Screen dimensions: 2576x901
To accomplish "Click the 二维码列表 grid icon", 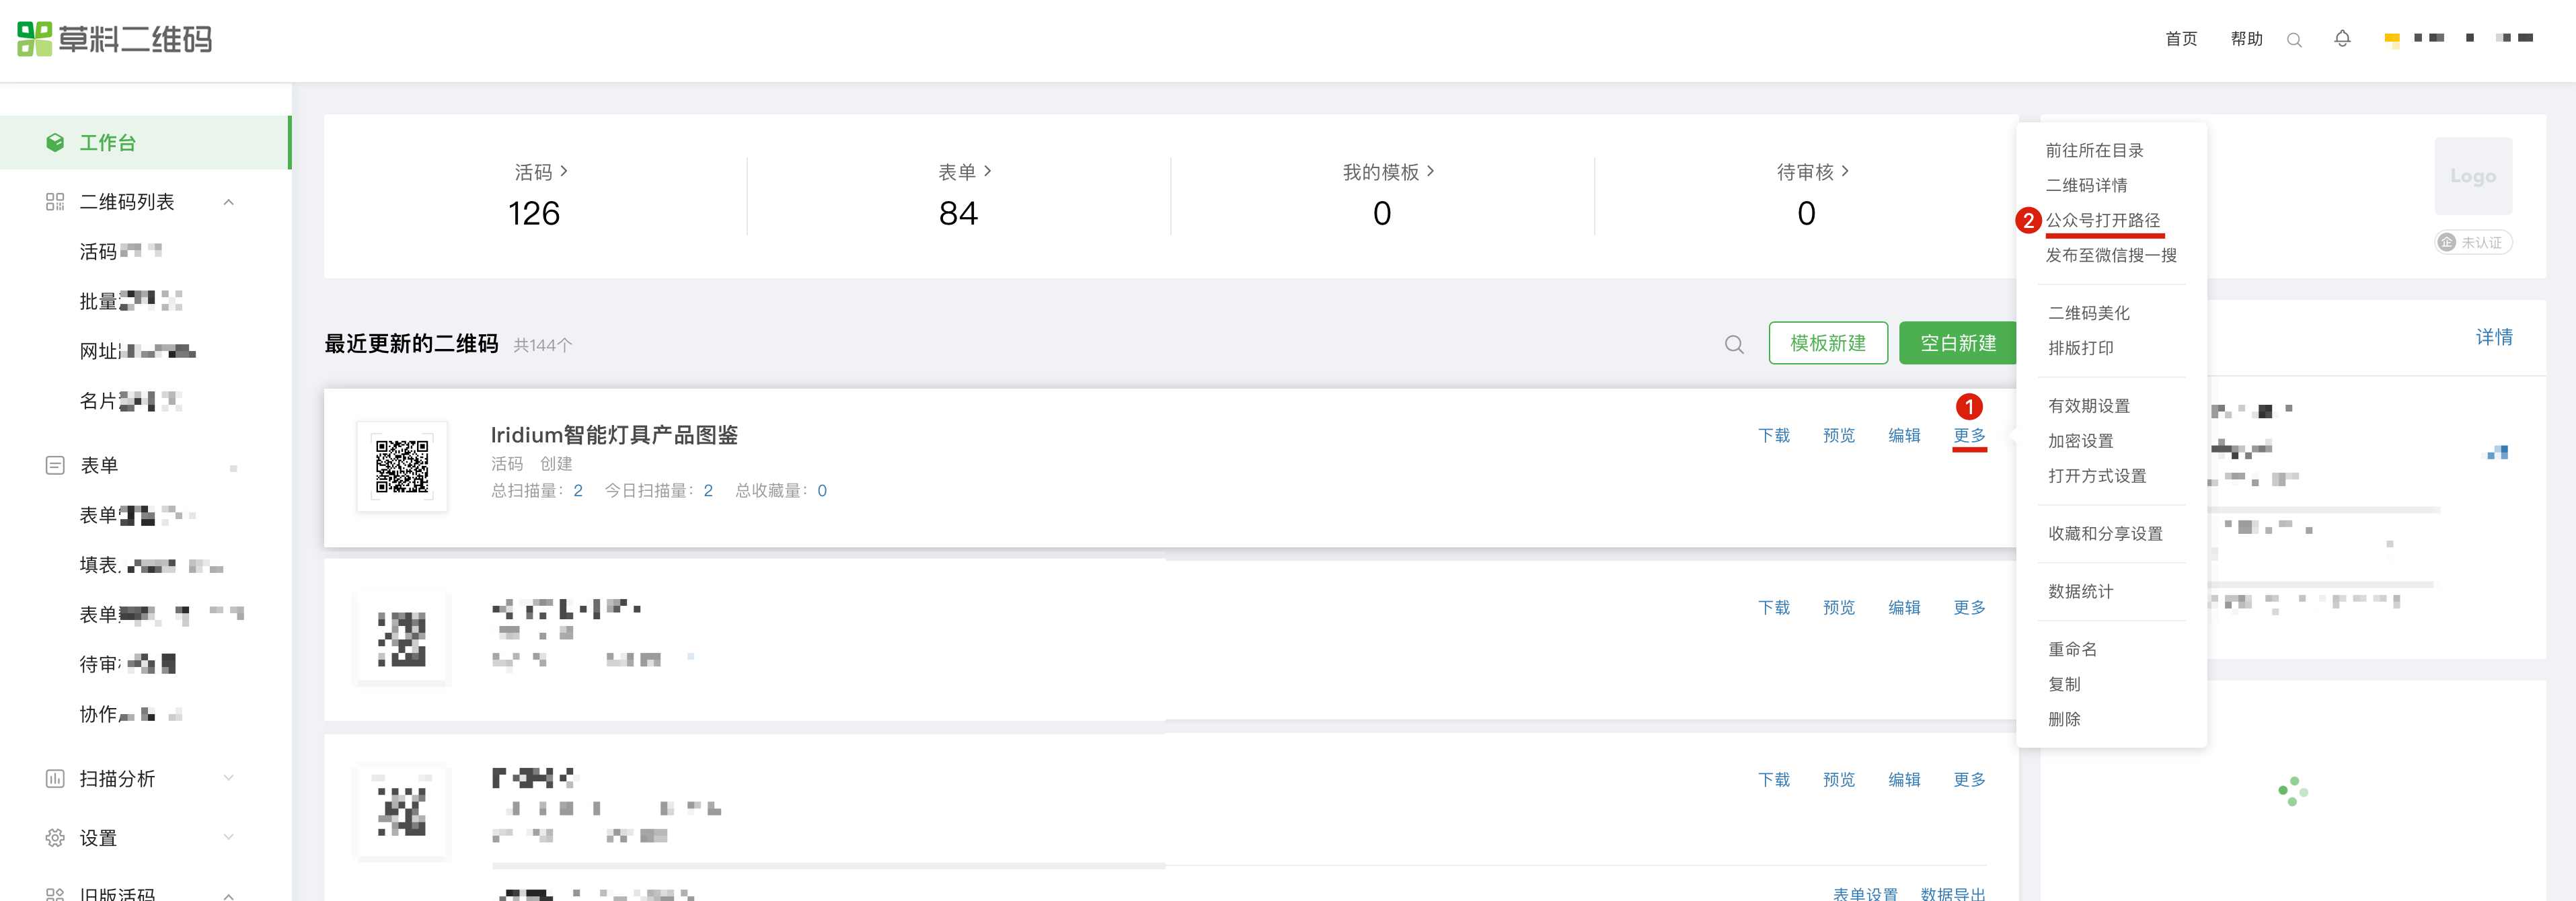I will [55, 202].
